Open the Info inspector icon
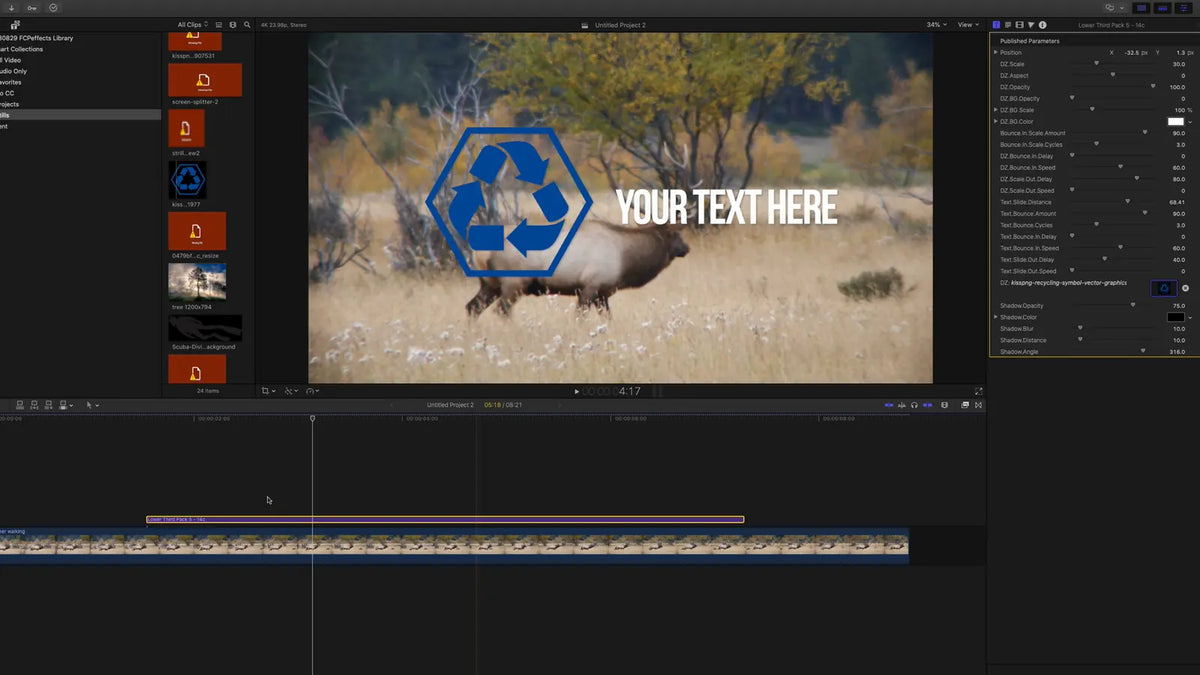Image resolution: width=1200 pixels, height=675 pixels. (1043, 24)
